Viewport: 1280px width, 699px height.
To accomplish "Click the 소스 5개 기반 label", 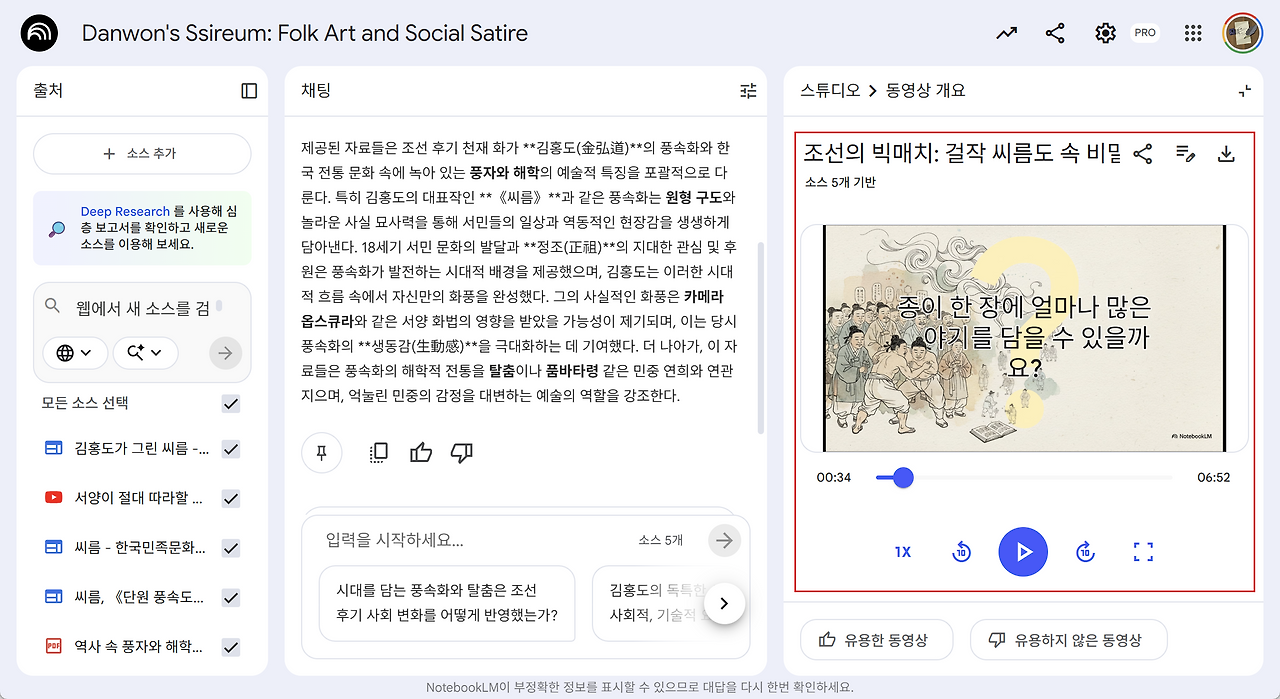I will [840, 183].
